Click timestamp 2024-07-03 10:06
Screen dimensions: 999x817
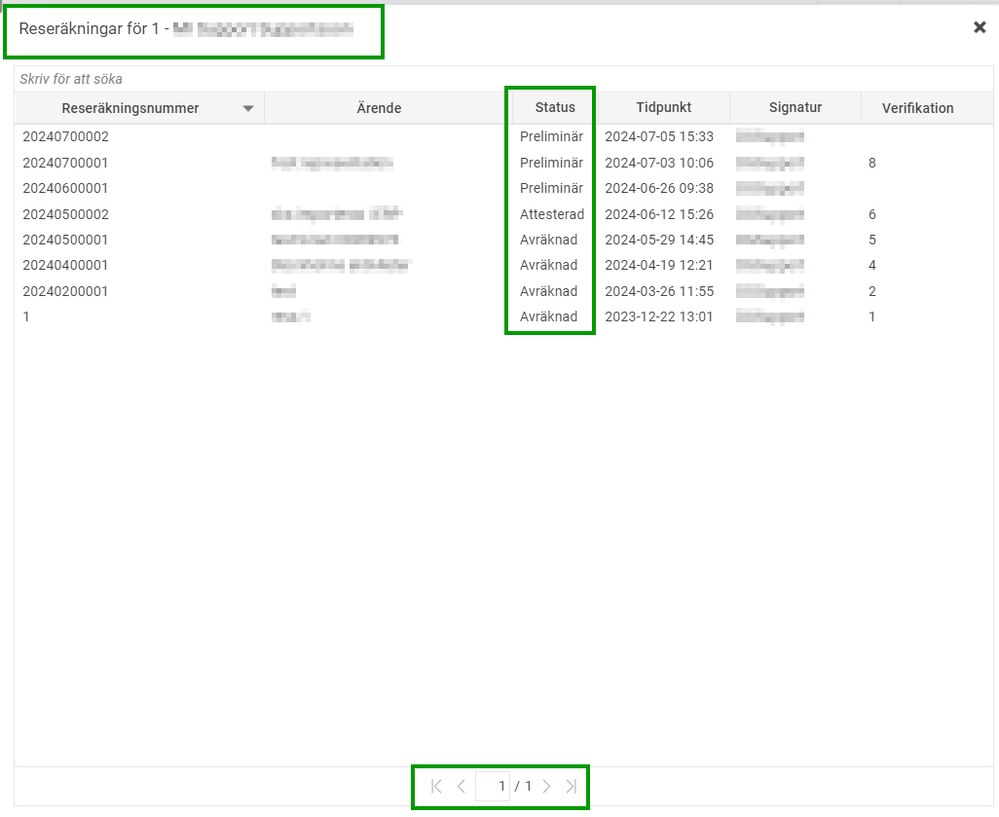point(659,163)
